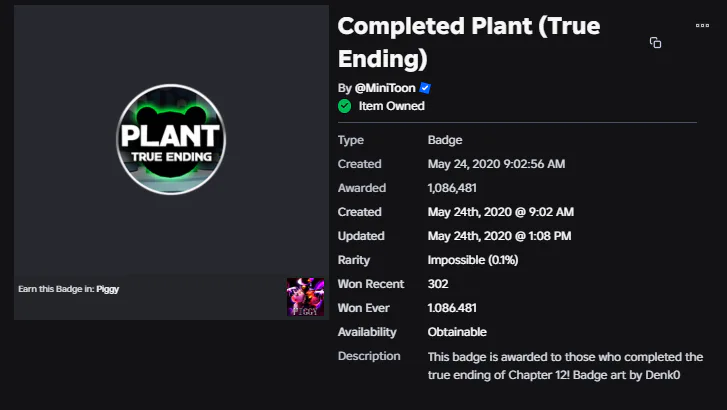Image resolution: width=727 pixels, height=410 pixels.
Task: Click the green Item Owned check icon
Action: click(345, 106)
